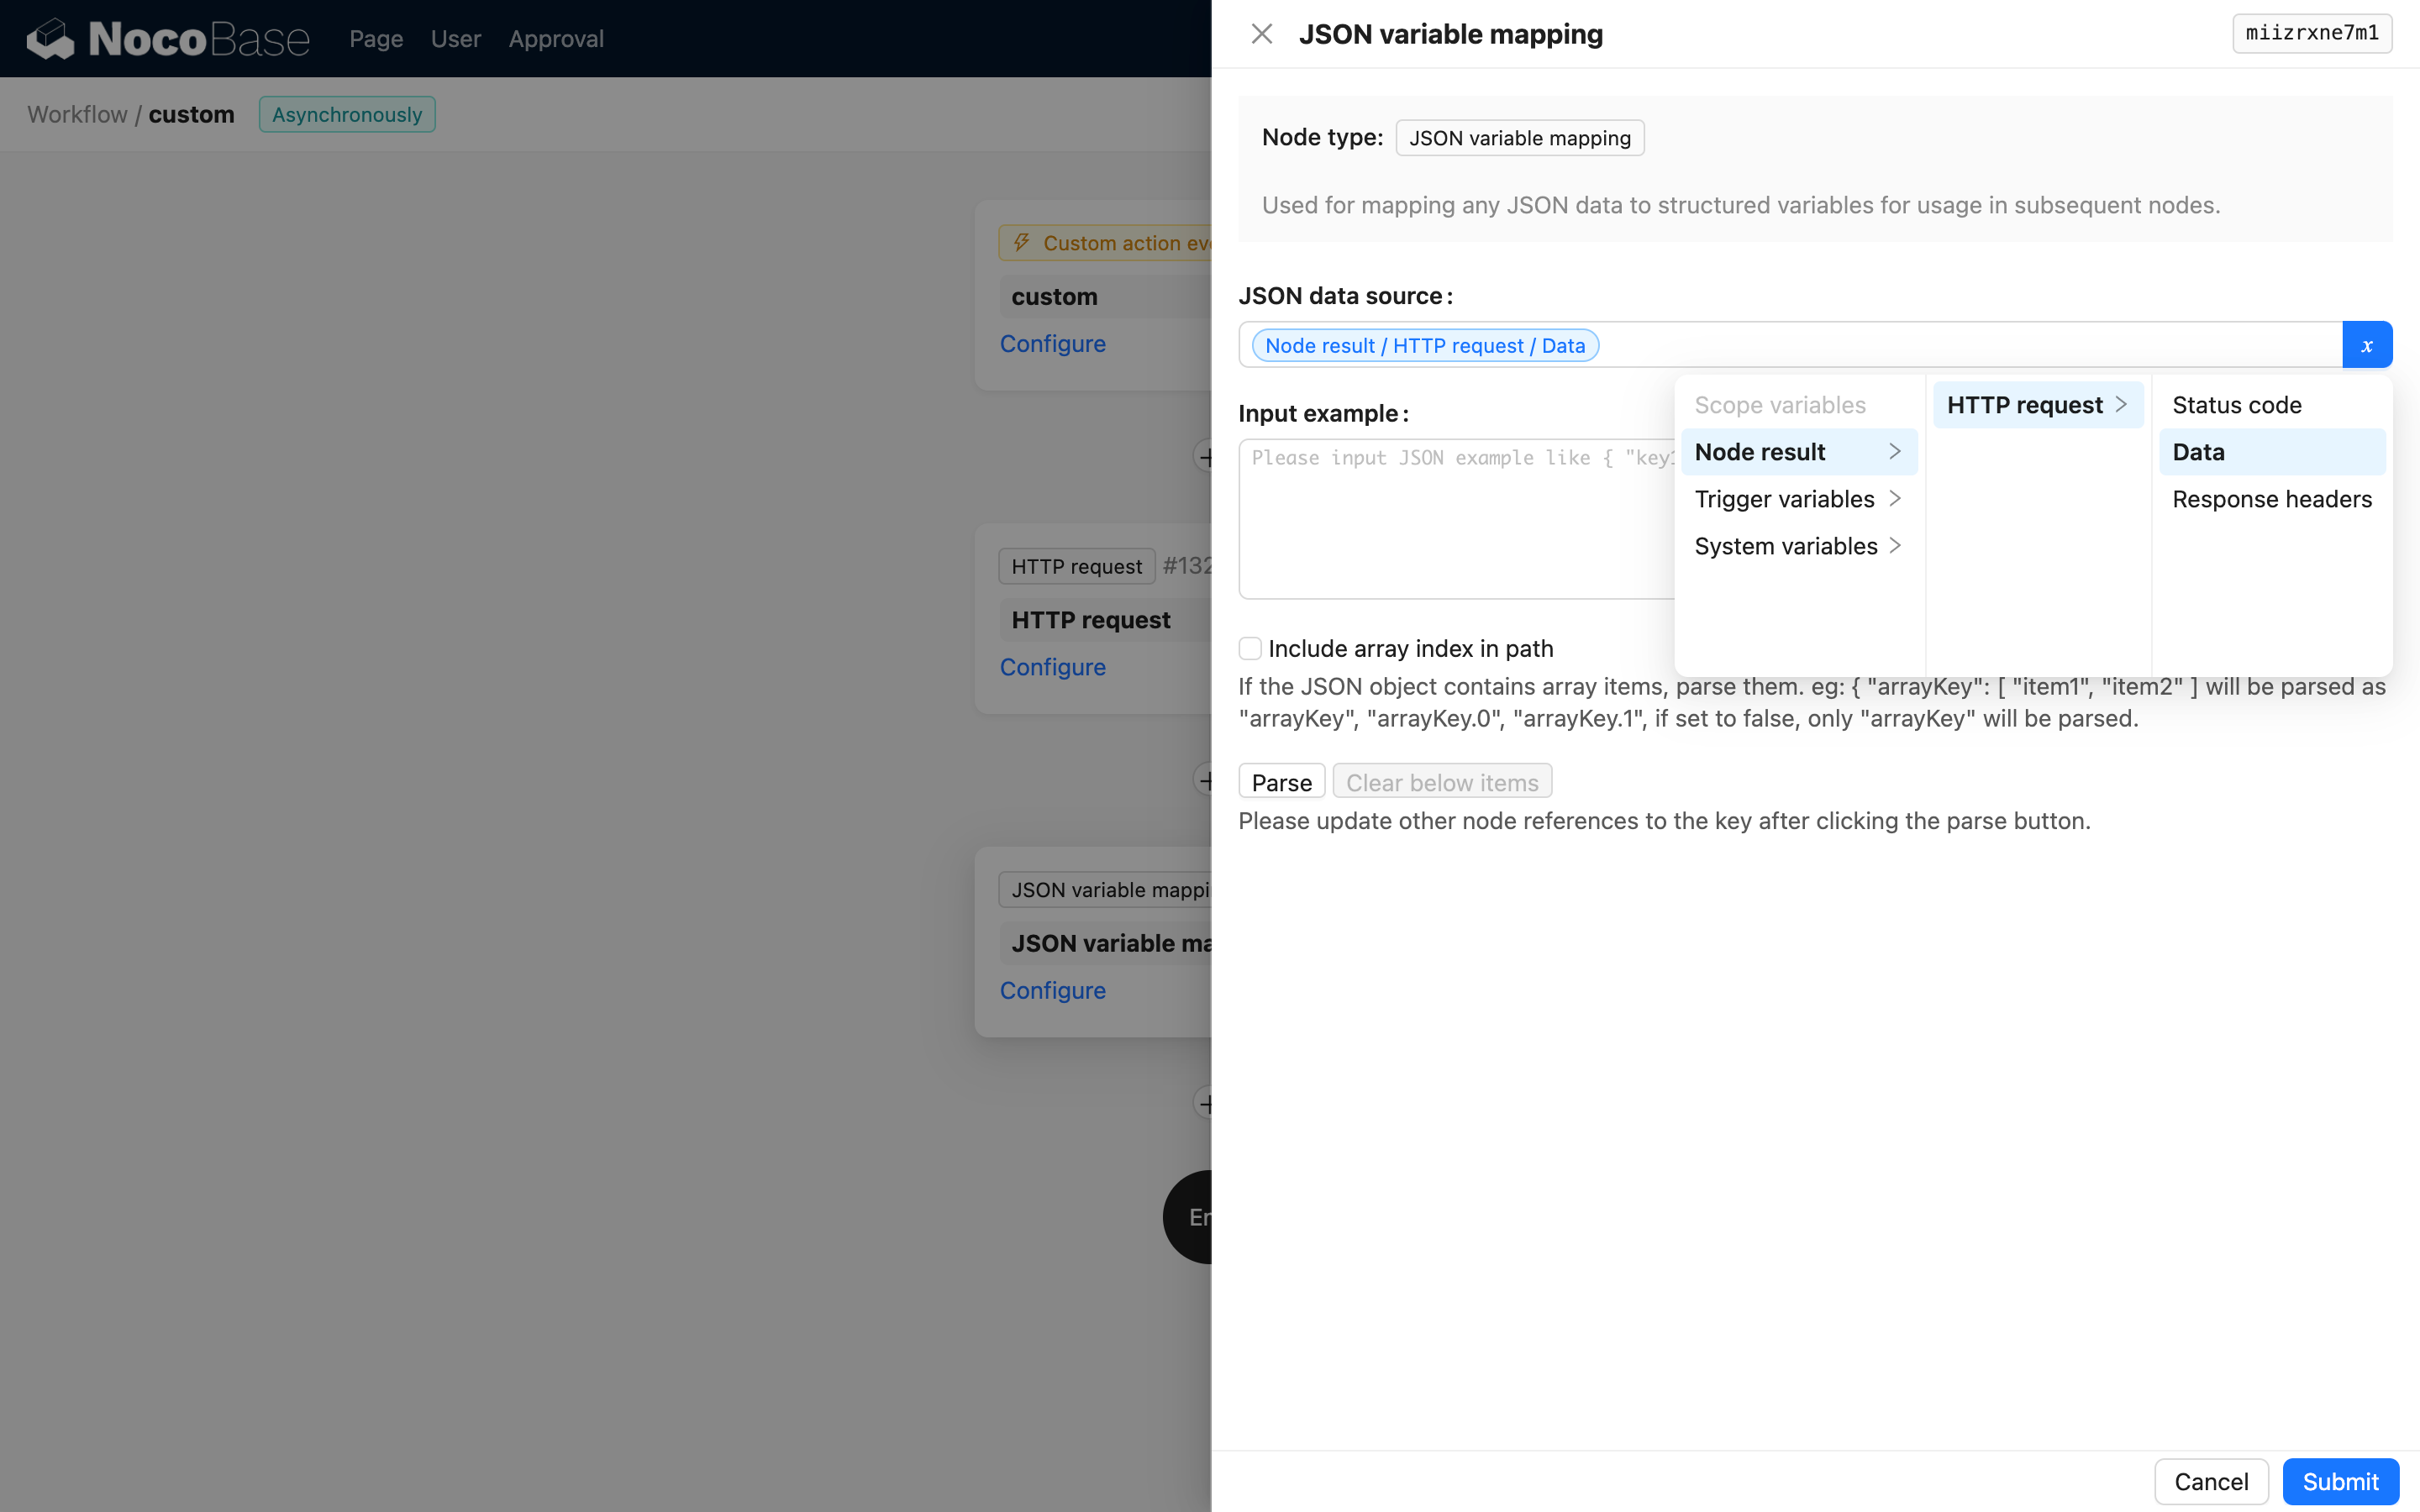The height and width of the screenshot is (1512, 2420).
Task: Click the Custom action event lightning icon
Action: (1021, 243)
